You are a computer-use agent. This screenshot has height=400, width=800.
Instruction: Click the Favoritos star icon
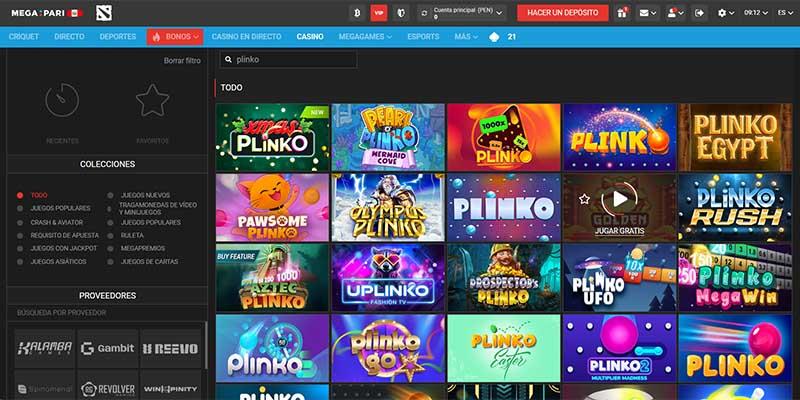coord(153,100)
